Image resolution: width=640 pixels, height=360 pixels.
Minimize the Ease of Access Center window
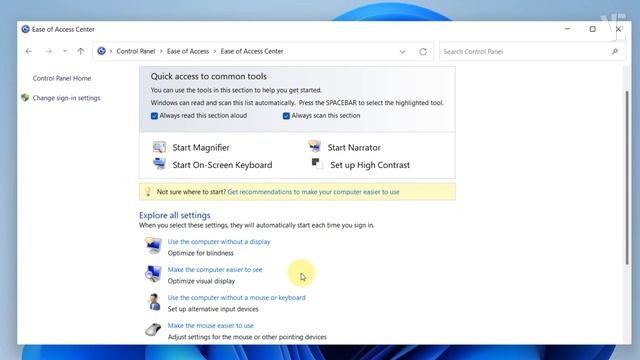567,29
